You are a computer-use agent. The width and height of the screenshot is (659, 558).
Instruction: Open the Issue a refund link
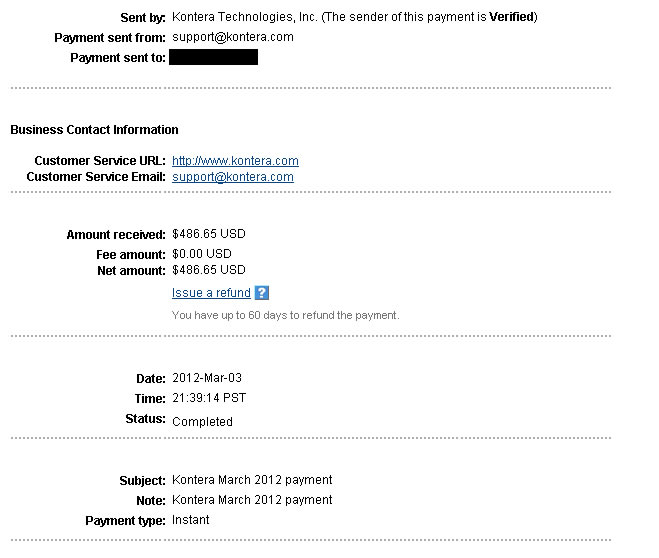211,293
